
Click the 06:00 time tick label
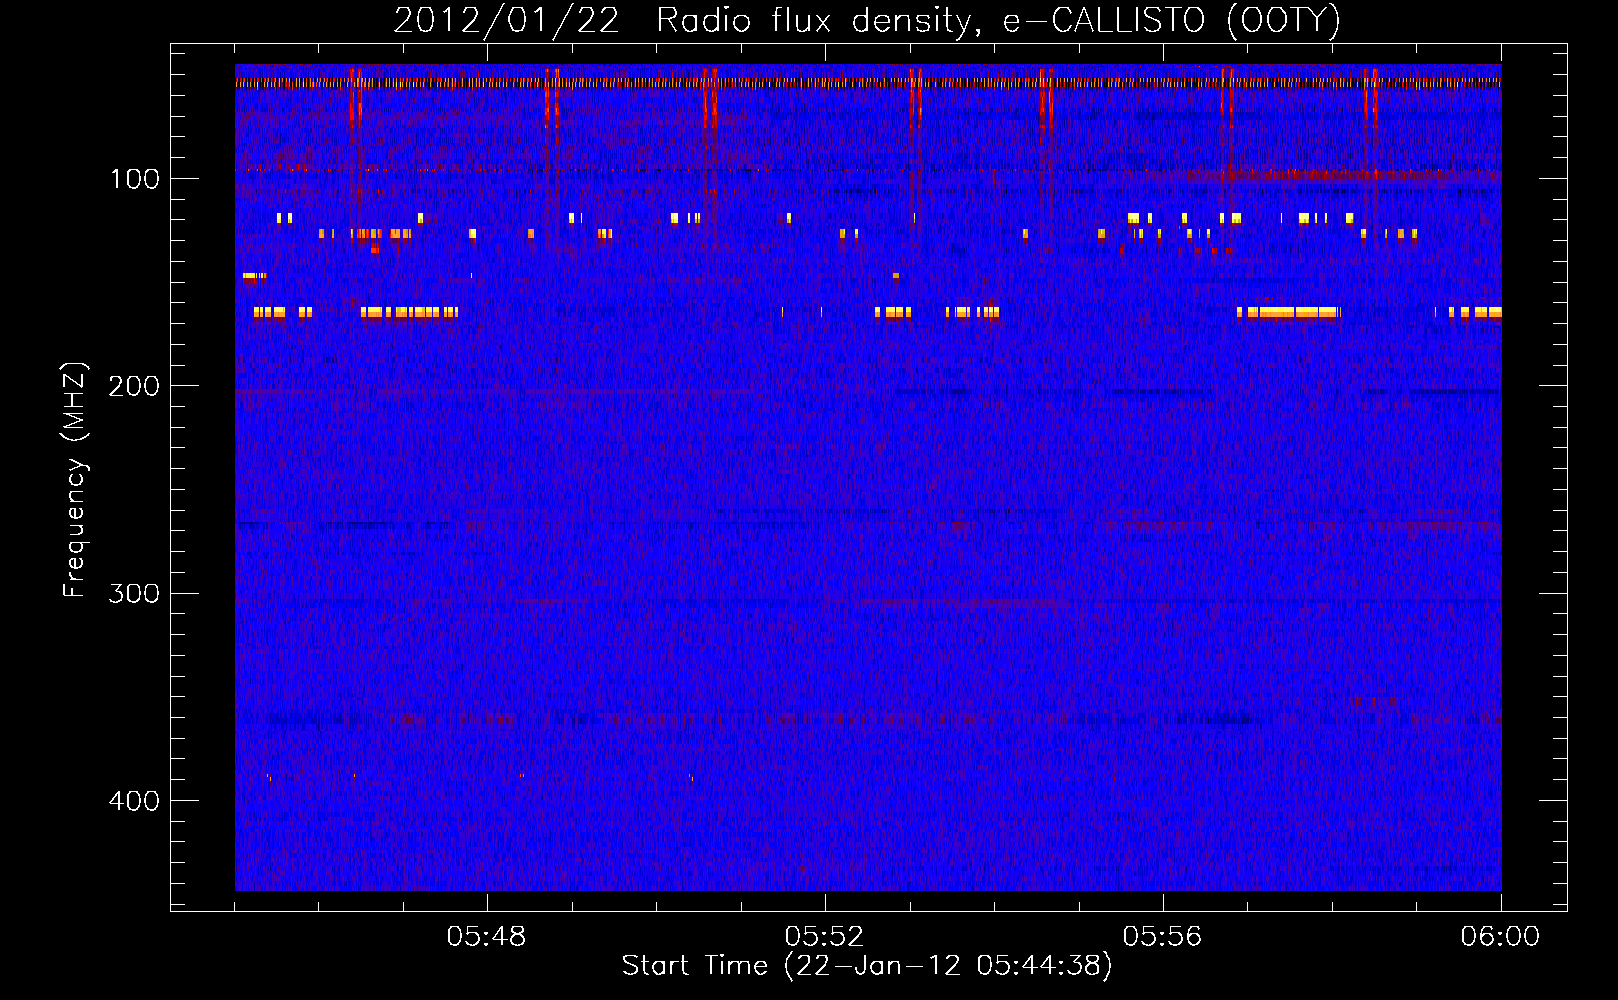click(1501, 937)
